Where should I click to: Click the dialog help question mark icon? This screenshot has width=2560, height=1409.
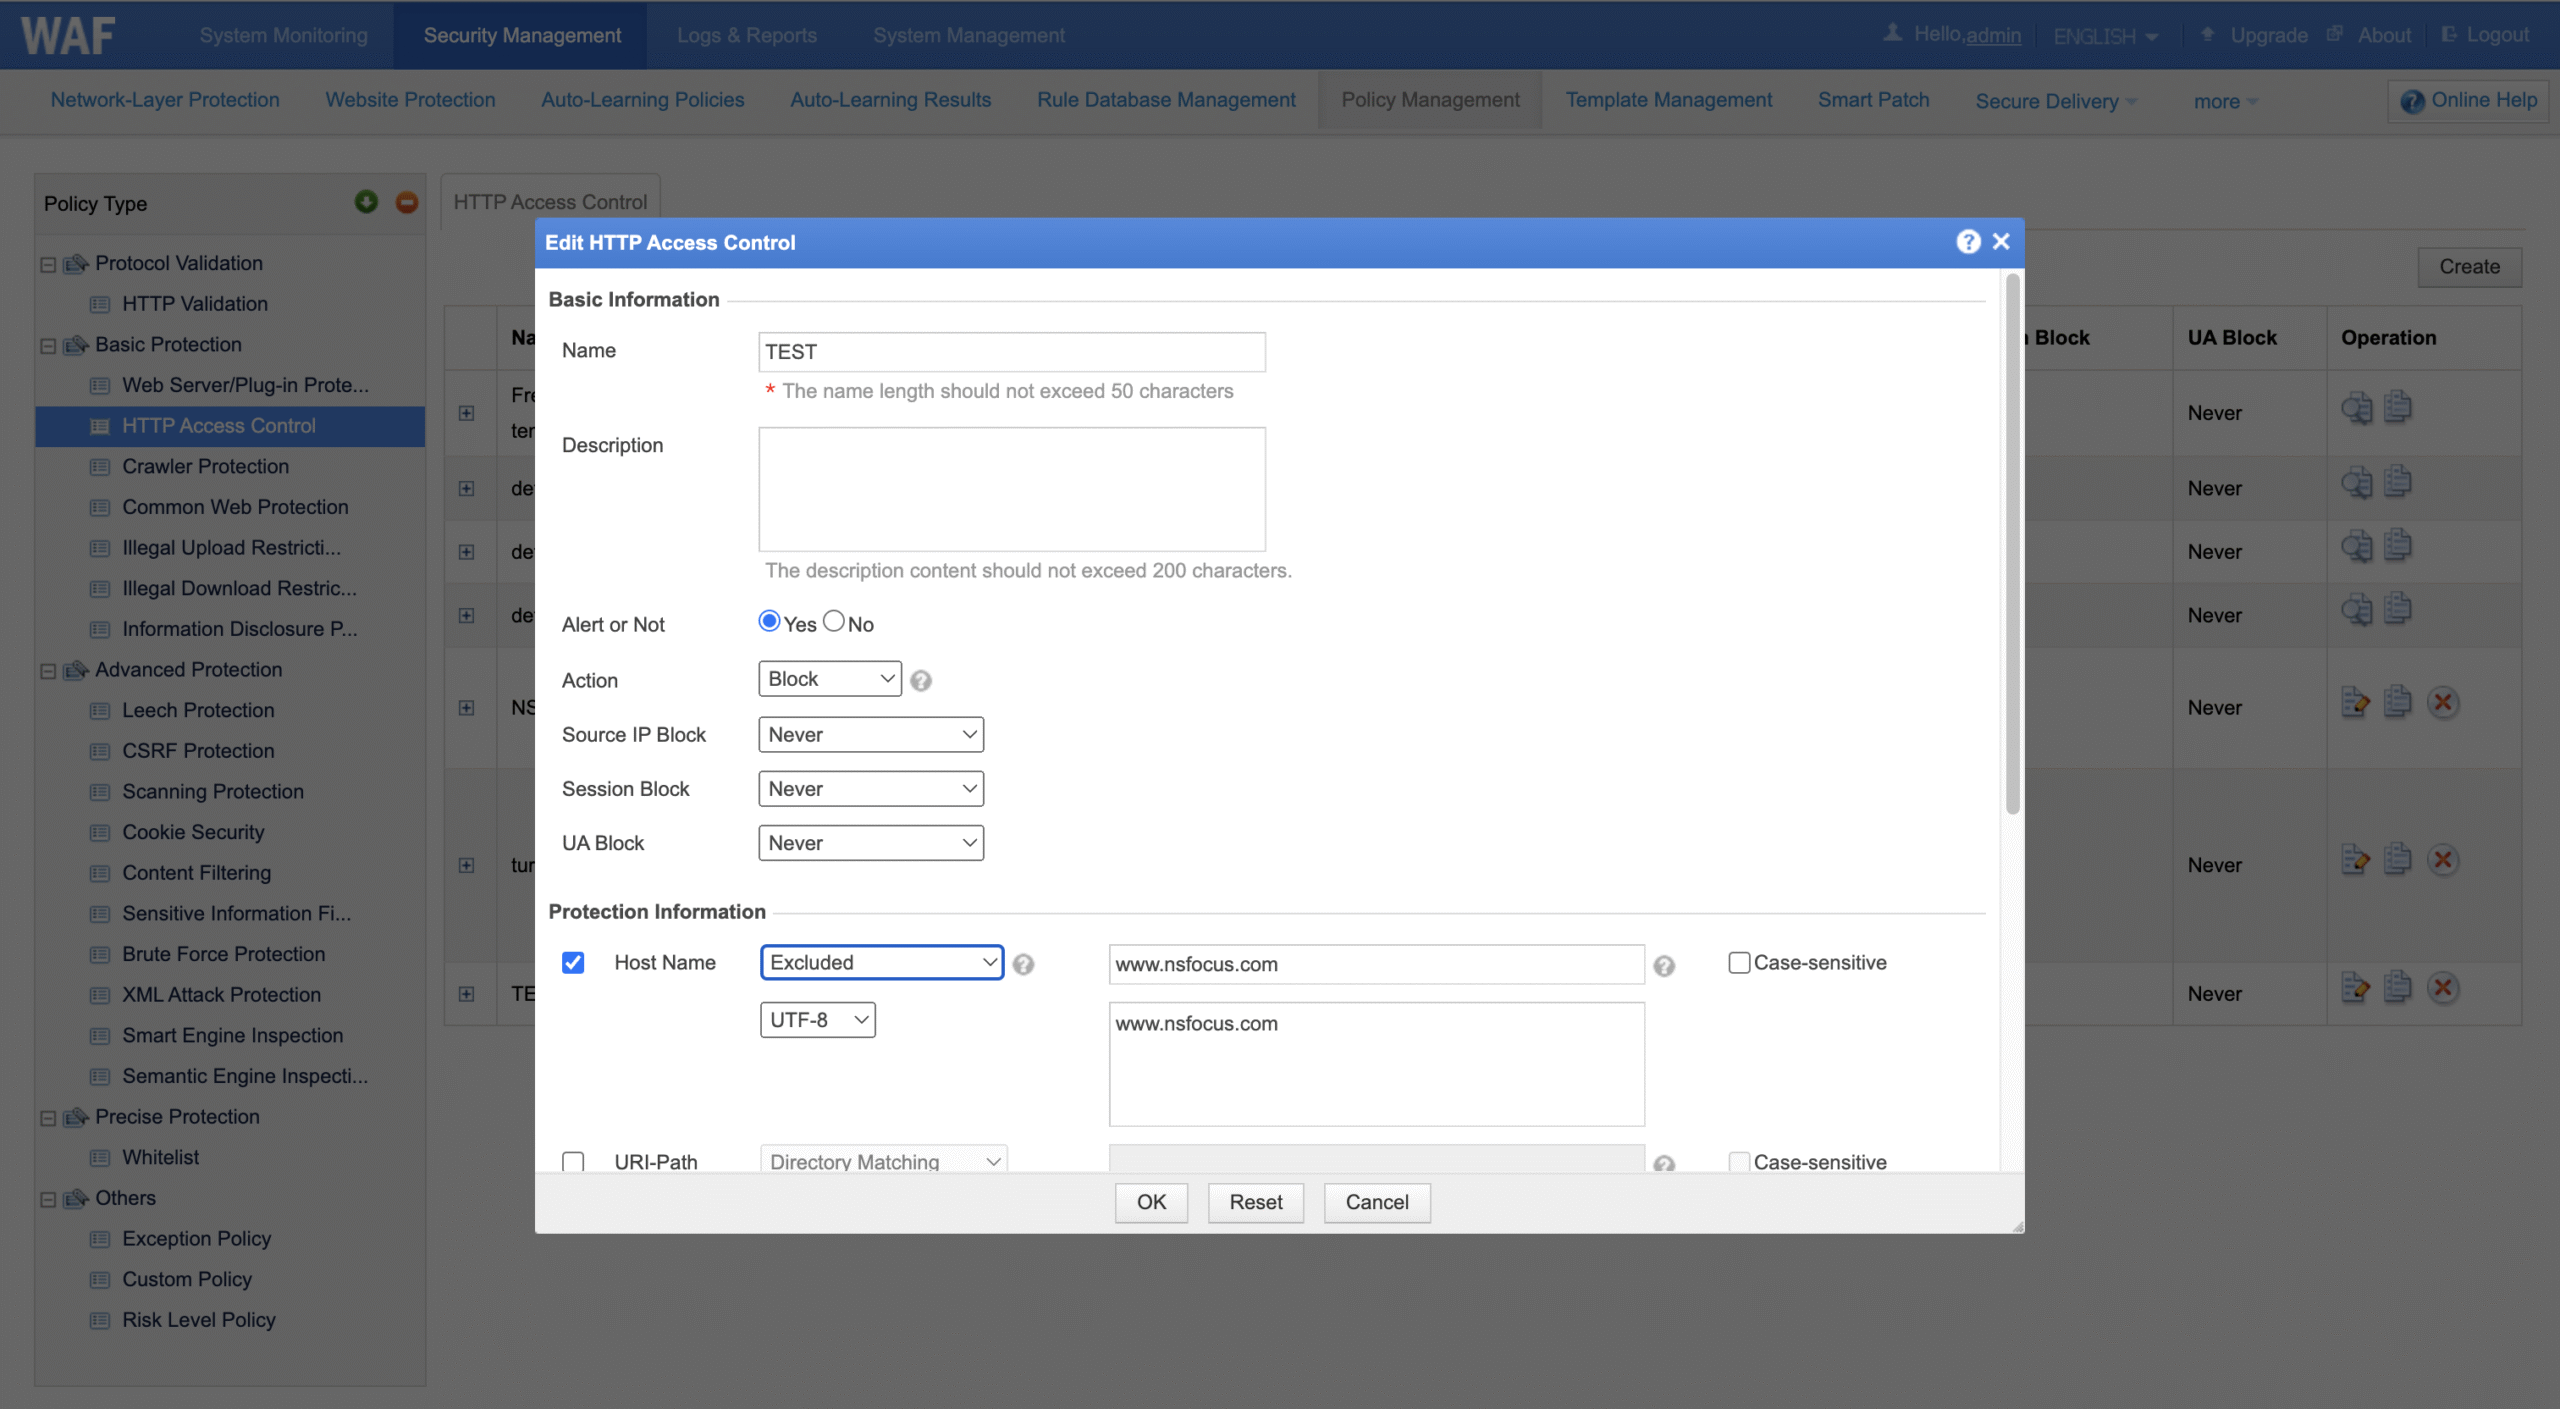(x=1967, y=242)
